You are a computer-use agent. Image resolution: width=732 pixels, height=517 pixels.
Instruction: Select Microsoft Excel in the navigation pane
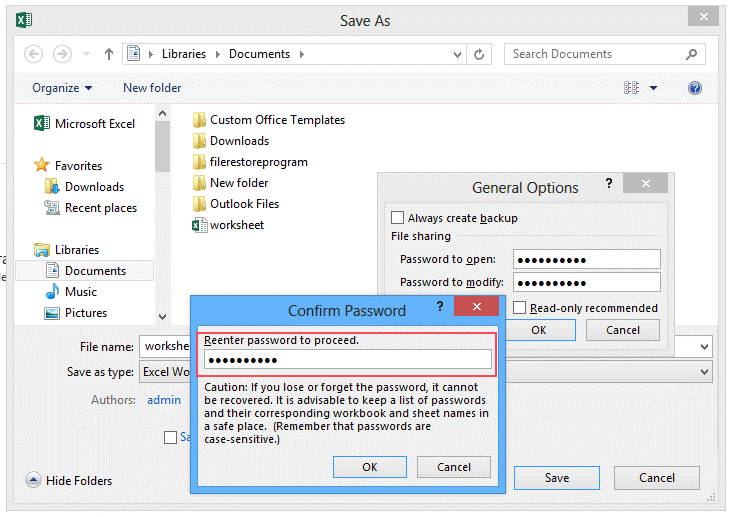pos(84,124)
